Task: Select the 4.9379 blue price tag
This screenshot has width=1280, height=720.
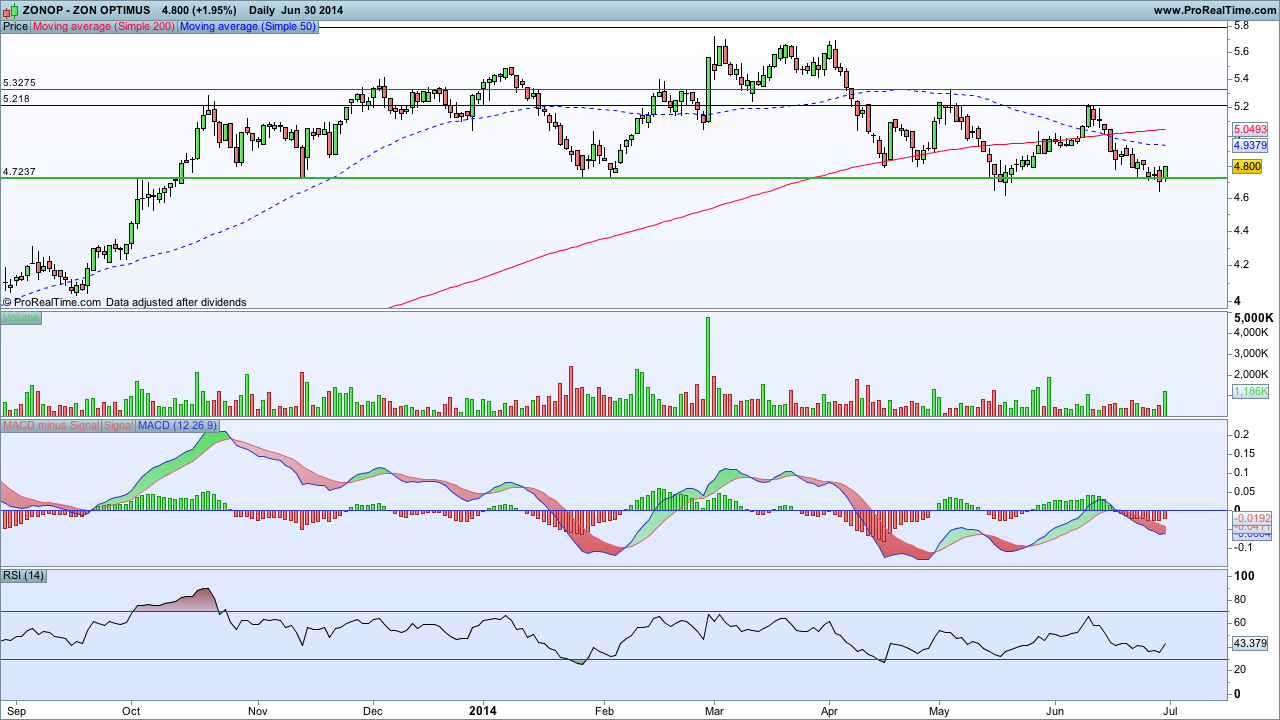Action: pyautogui.click(x=1250, y=146)
